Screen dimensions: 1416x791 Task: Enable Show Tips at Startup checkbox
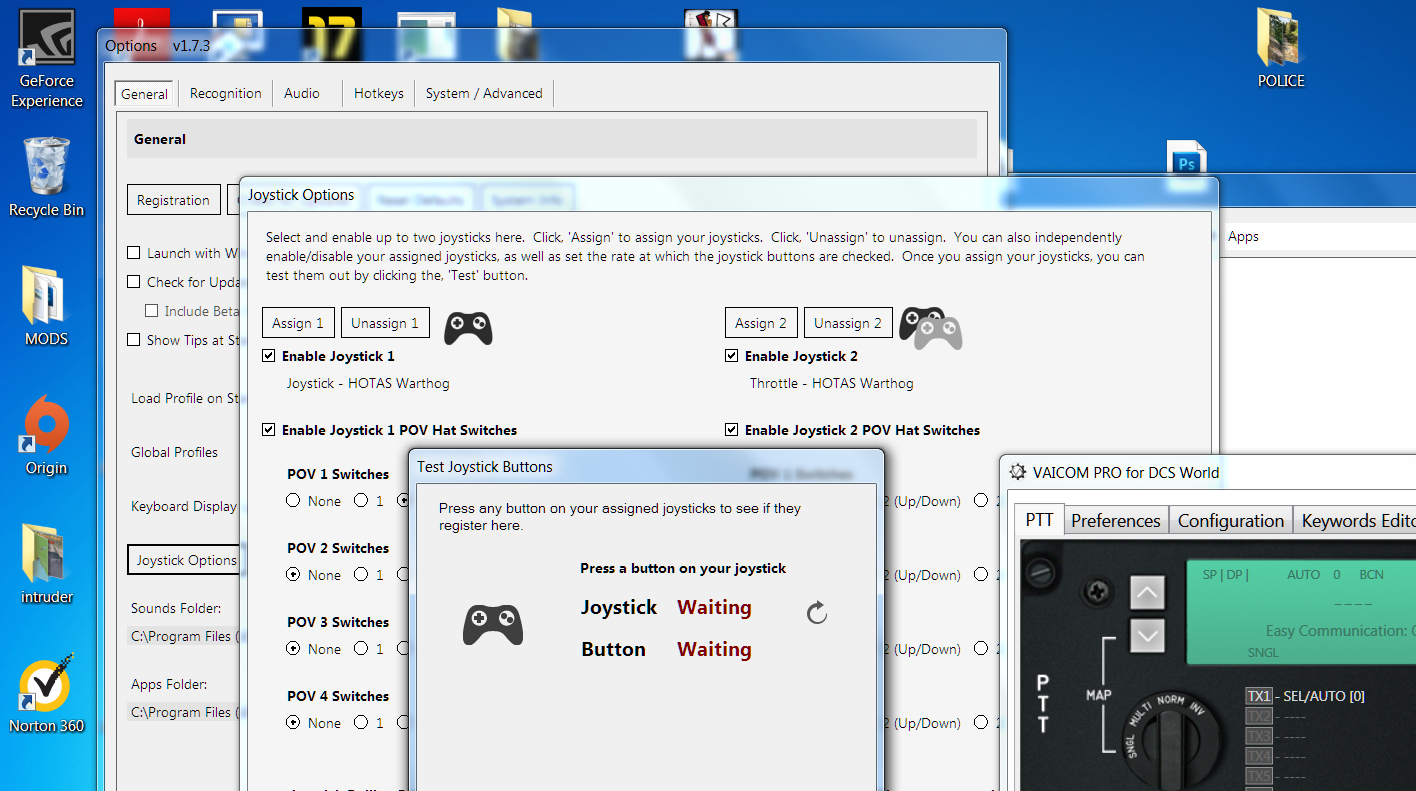pos(134,340)
